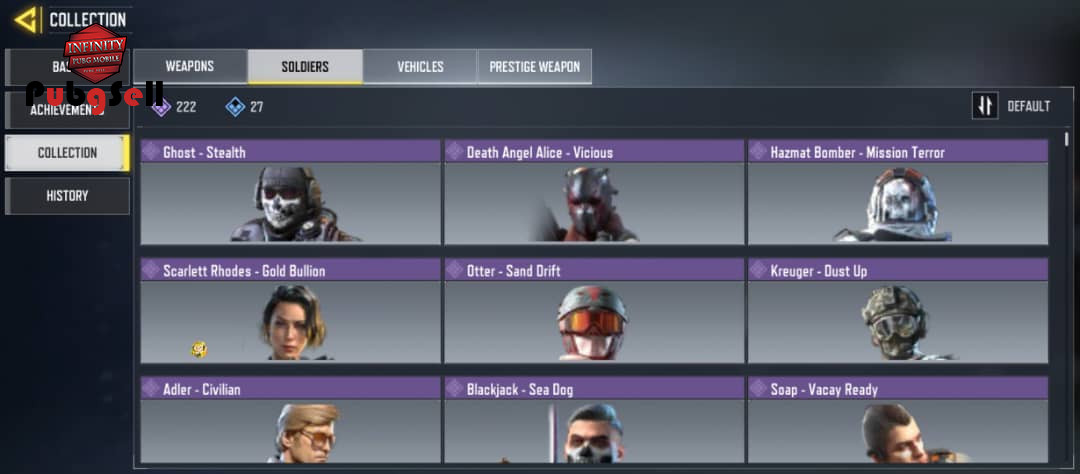This screenshot has width=1080, height=474.
Task: Click the blue rare currency icon
Action: [236, 107]
